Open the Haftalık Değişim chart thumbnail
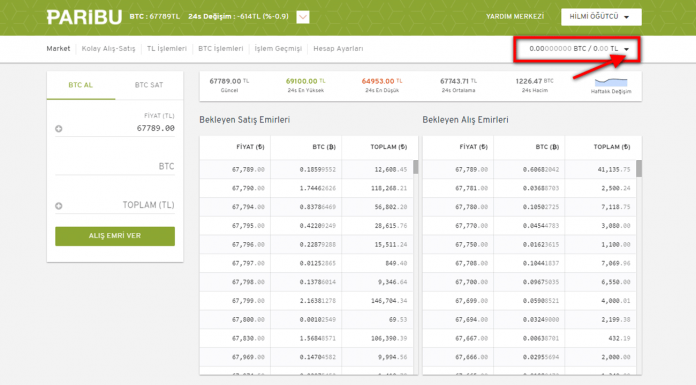This screenshot has height=385, width=696. [x=611, y=85]
